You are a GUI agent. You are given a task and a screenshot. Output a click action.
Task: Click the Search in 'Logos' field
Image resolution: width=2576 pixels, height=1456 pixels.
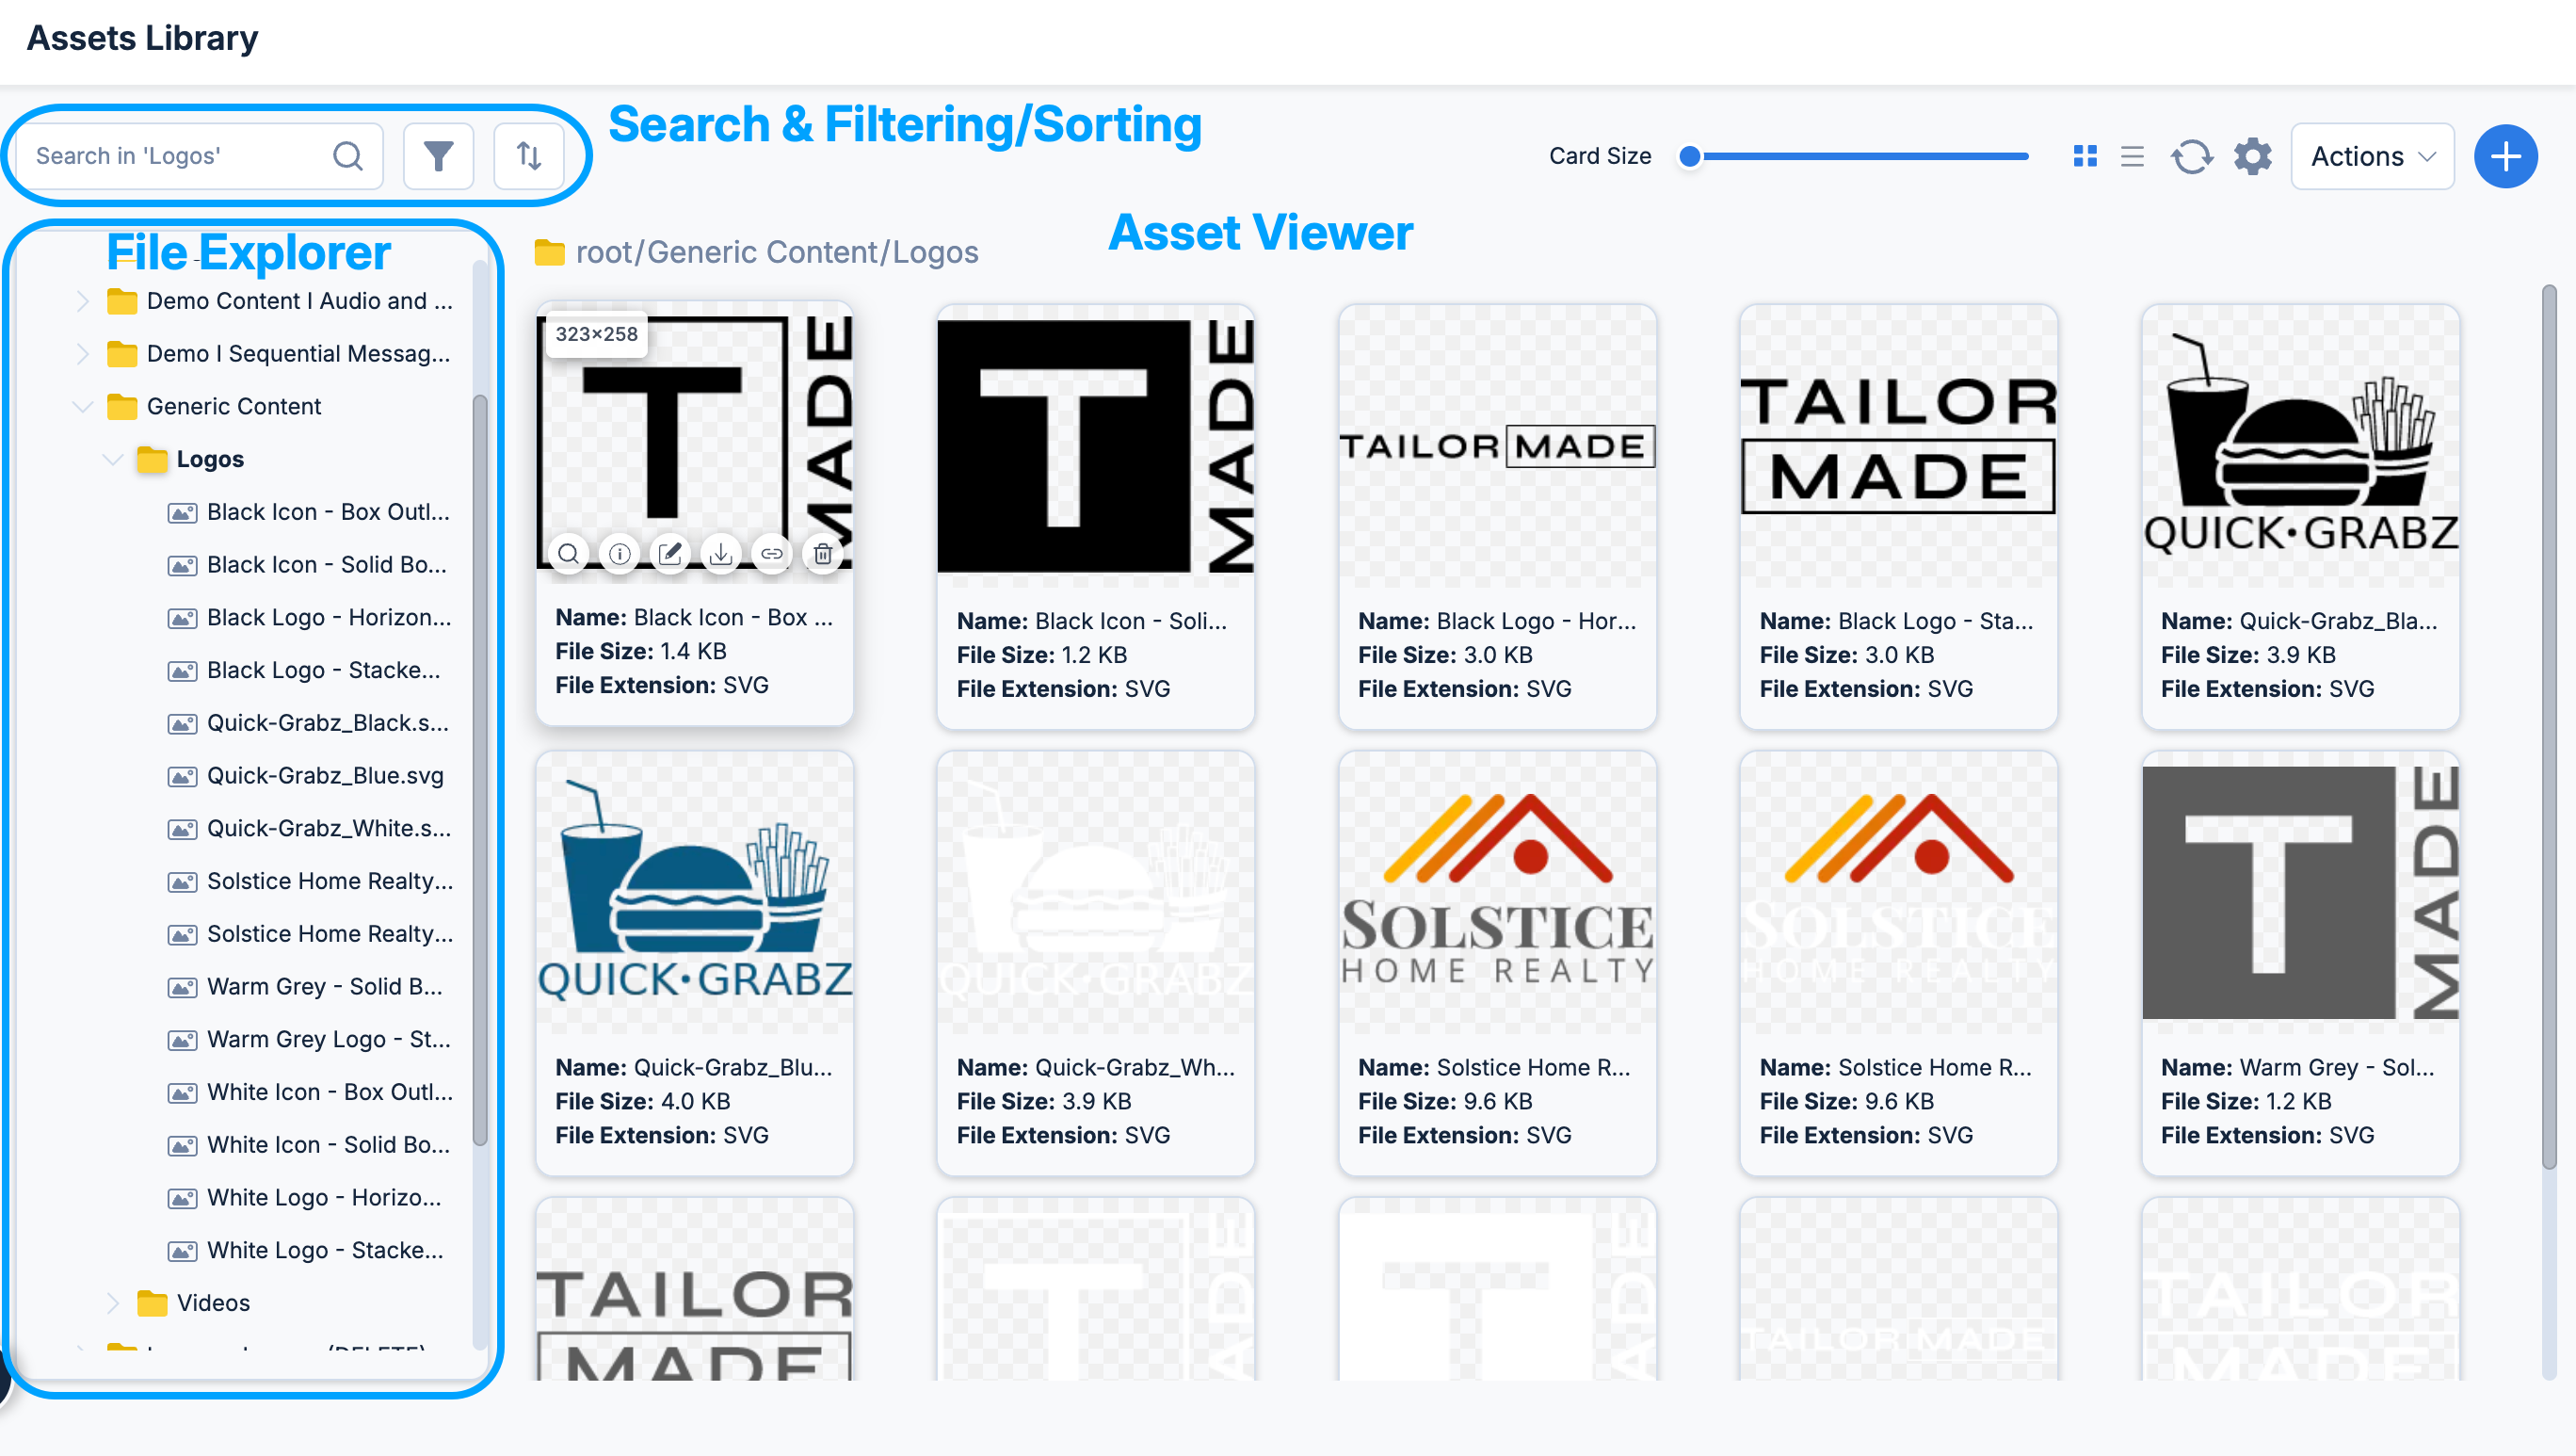pos(200,156)
